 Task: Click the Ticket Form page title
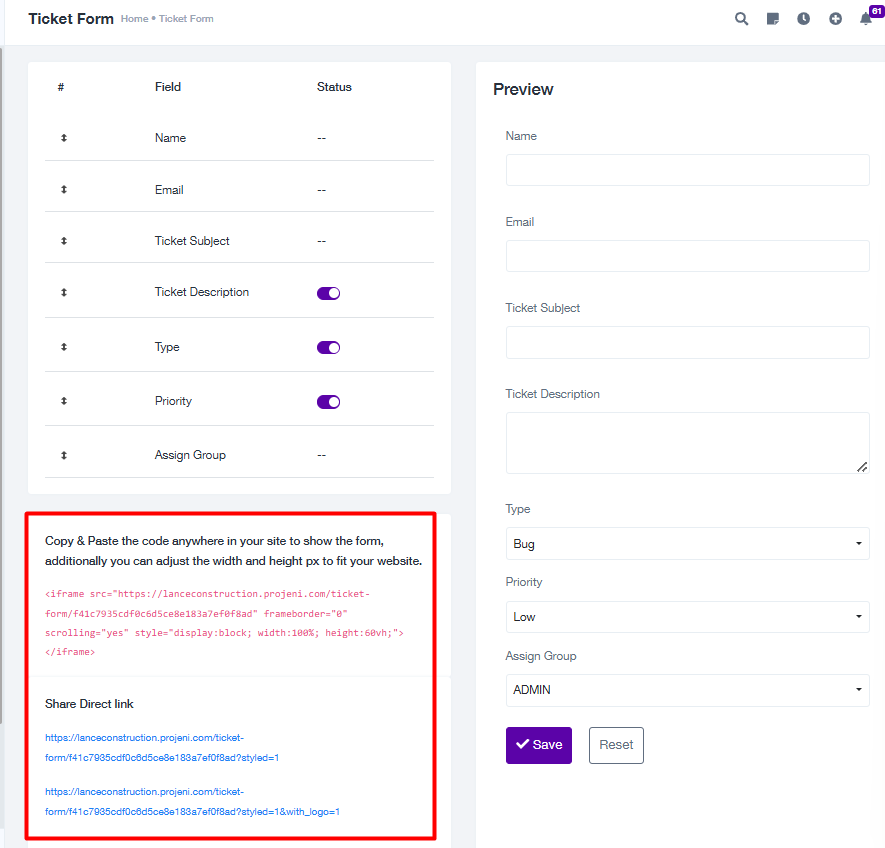point(71,19)
